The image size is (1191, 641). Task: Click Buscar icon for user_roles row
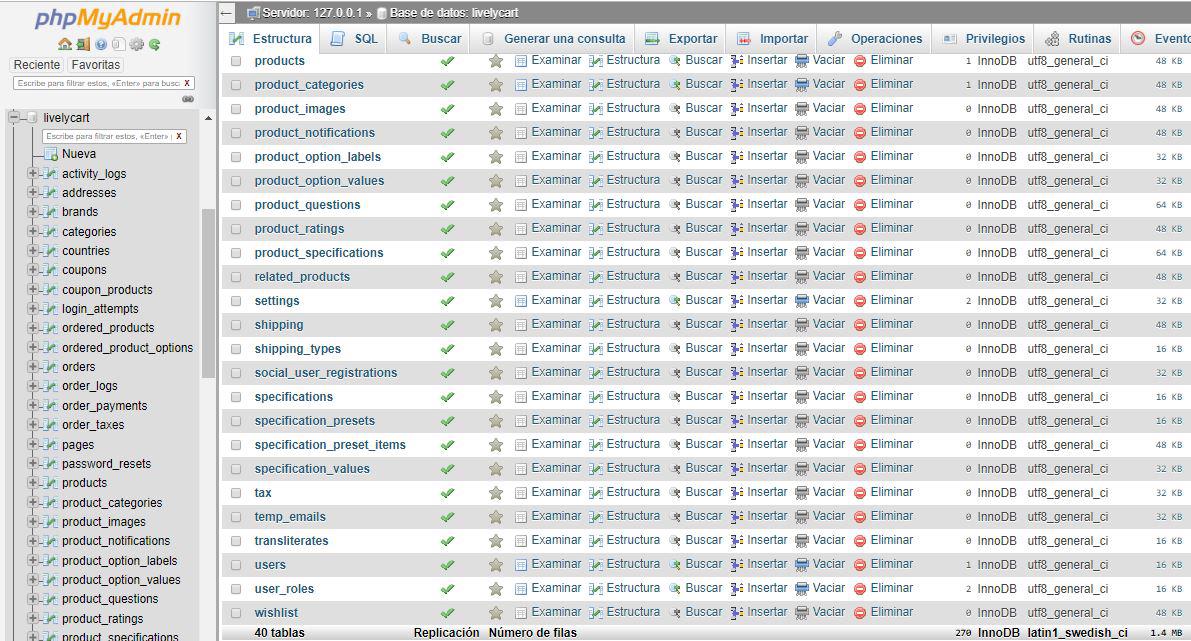tap(674, 589)
